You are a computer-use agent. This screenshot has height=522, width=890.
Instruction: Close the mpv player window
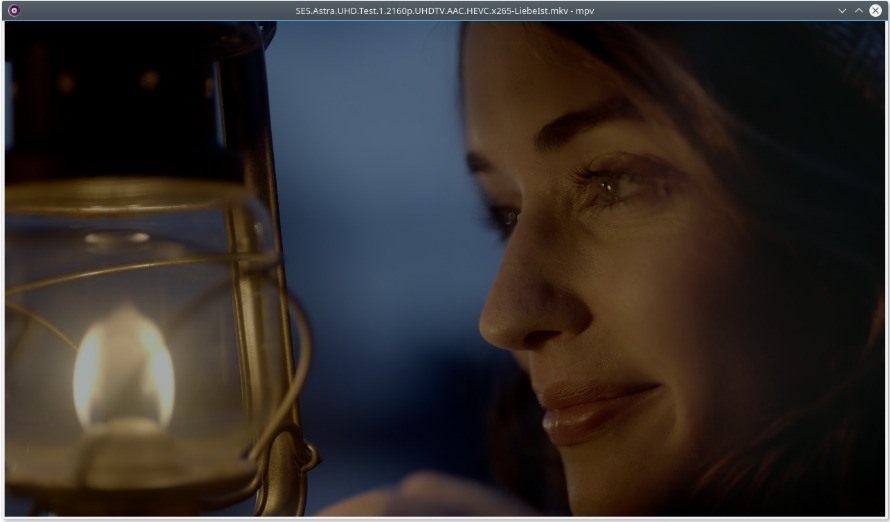point(876,10)
